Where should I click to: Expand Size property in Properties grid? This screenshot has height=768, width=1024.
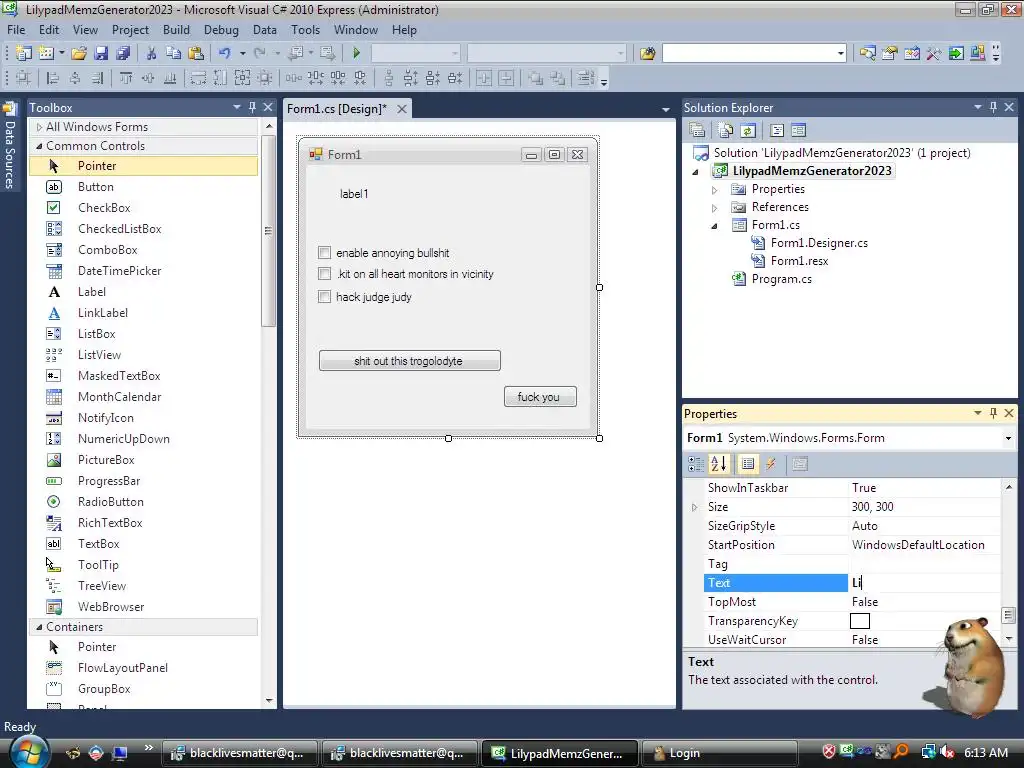694,507
